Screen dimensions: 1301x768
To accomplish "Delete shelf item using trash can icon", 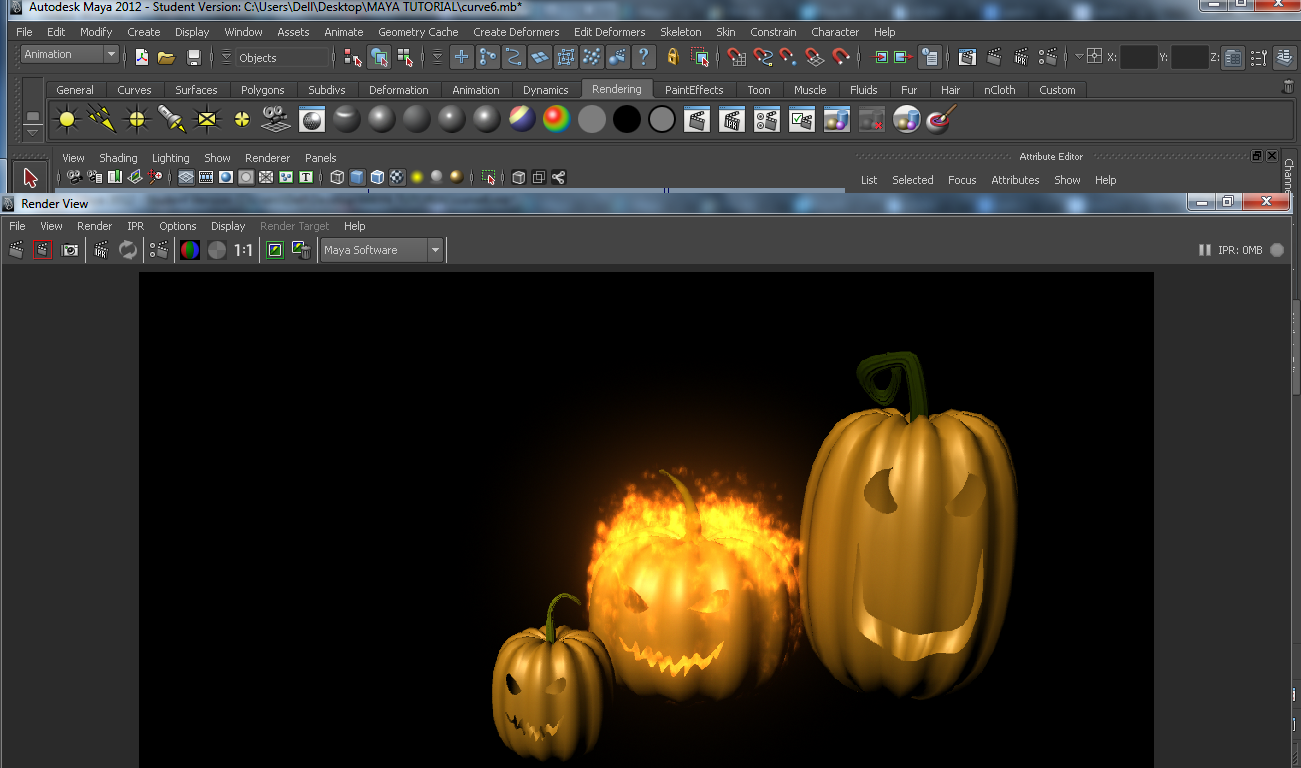I will pos(1289,87).
